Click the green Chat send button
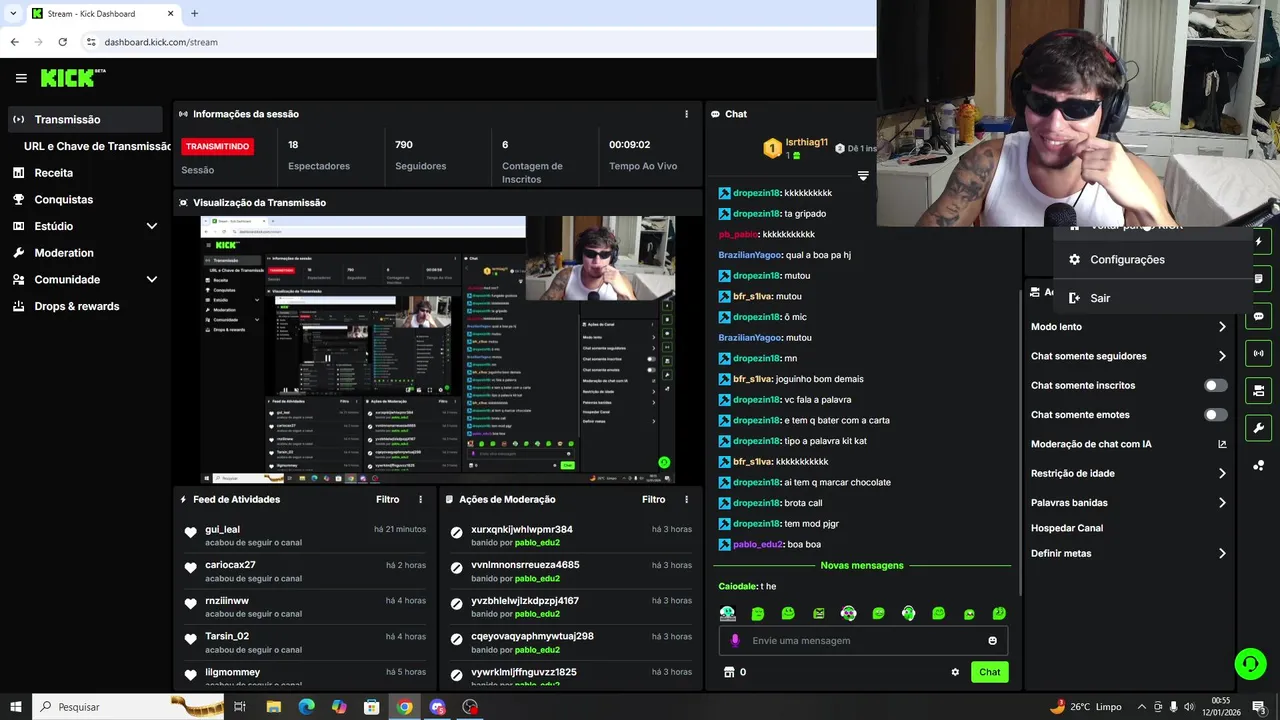This screenshot has width=1280, height=720. [989, 672]
